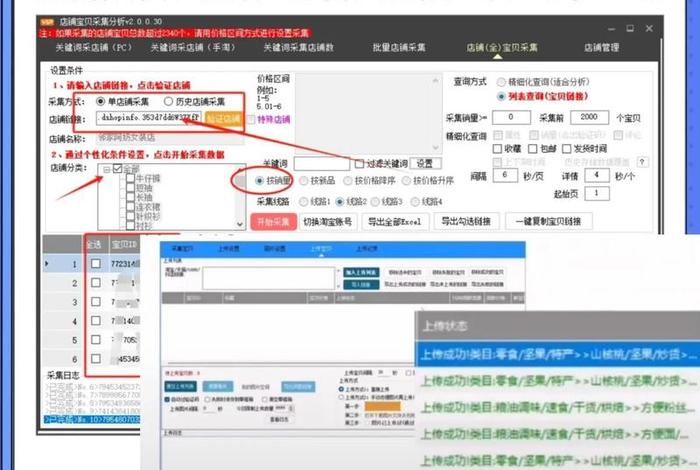Click the orange 验证店铺 button
700x470 pixels.
[x=223, y=118]
